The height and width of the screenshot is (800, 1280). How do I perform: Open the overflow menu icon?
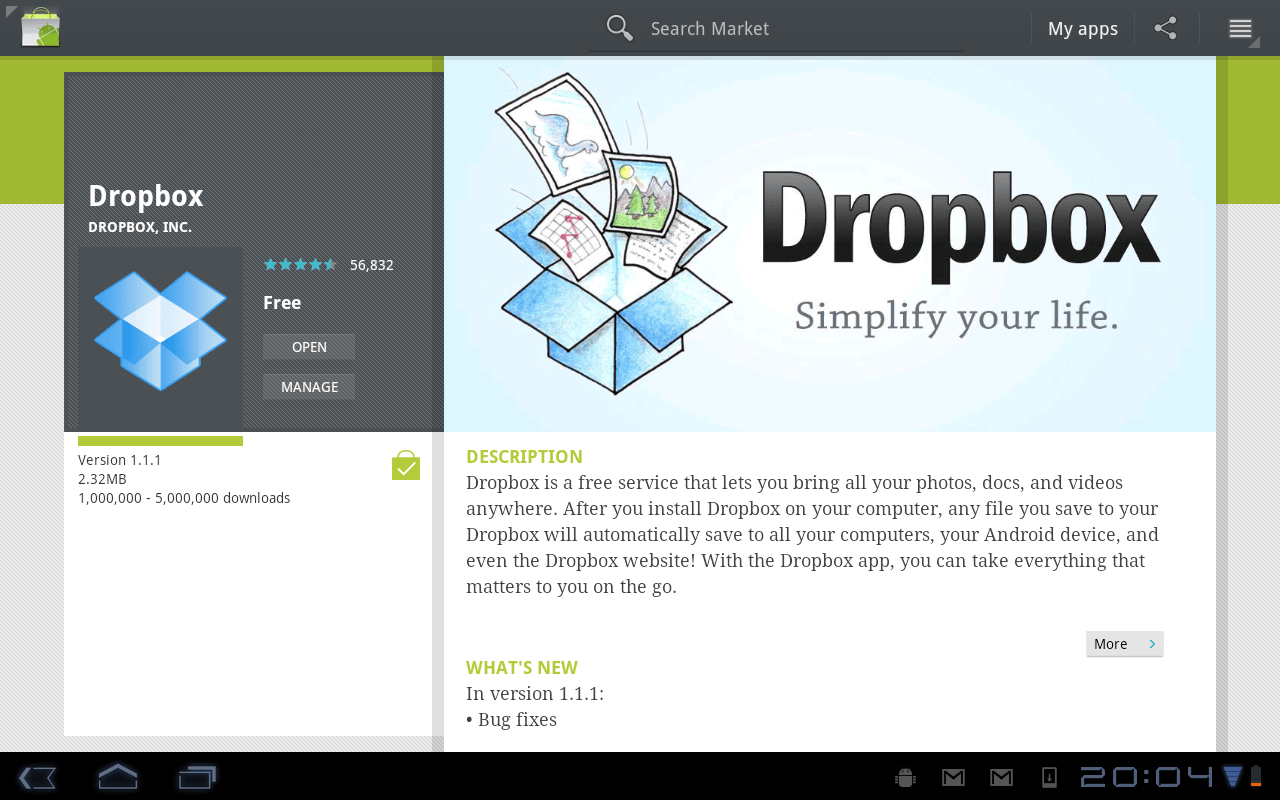1240,29
